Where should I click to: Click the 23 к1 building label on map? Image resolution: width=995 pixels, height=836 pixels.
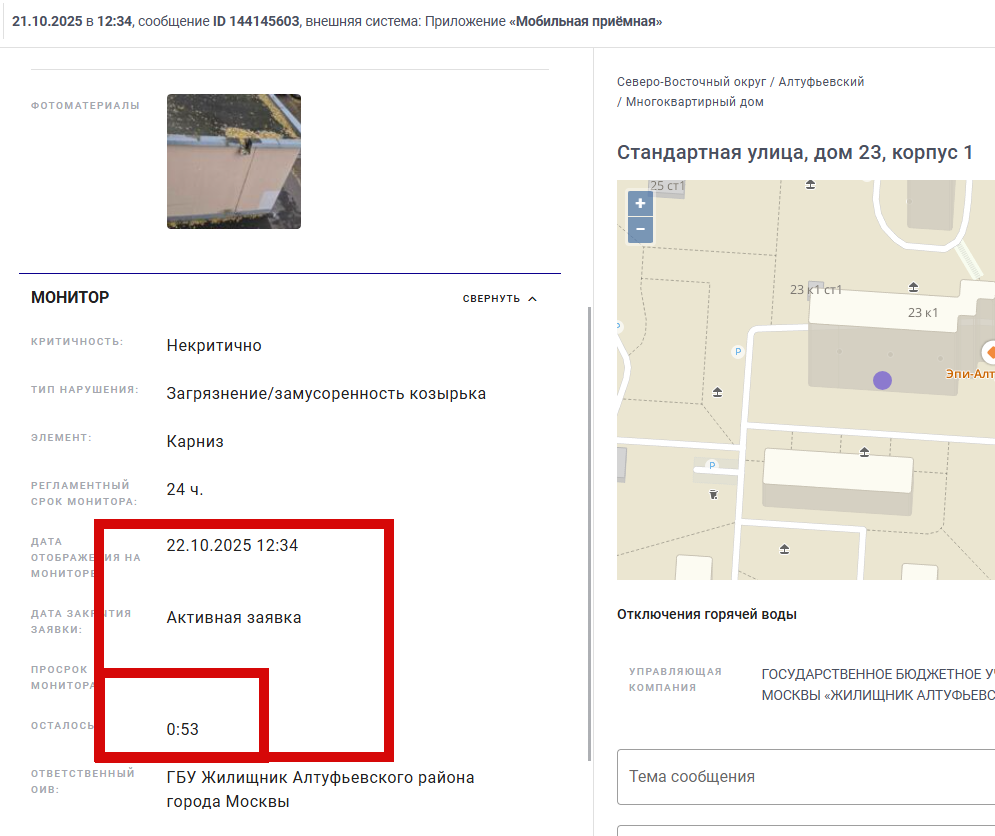pos(923,312)
